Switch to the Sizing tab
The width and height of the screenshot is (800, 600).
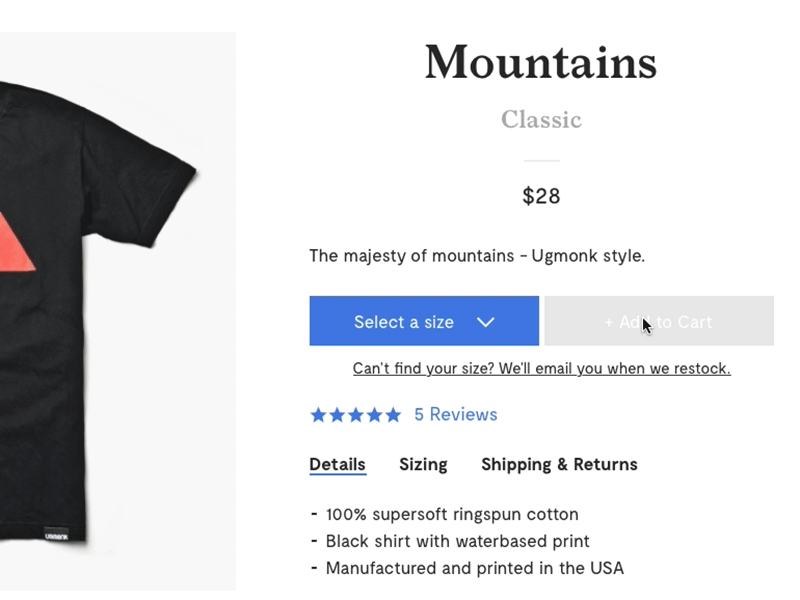[423, 464]
